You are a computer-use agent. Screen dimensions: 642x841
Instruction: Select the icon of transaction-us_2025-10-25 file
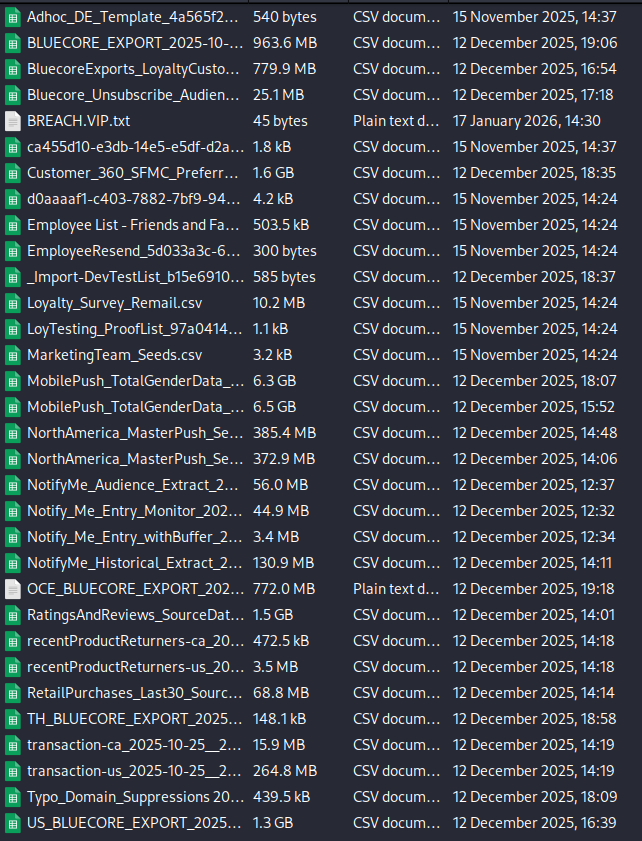click(x=12, y=771)
